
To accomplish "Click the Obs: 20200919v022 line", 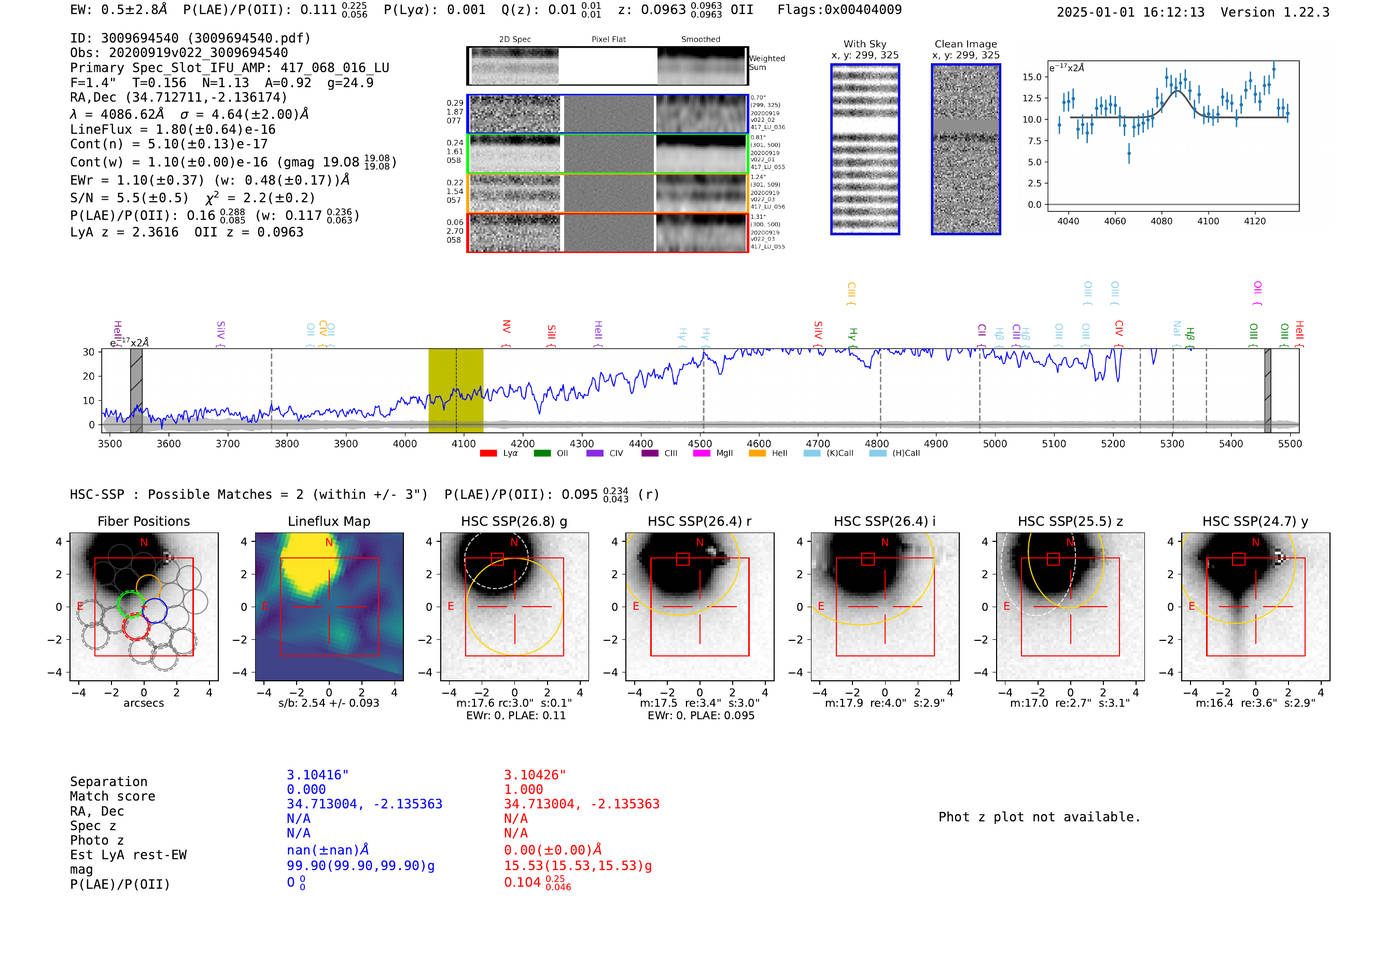I will pos(179,53).
